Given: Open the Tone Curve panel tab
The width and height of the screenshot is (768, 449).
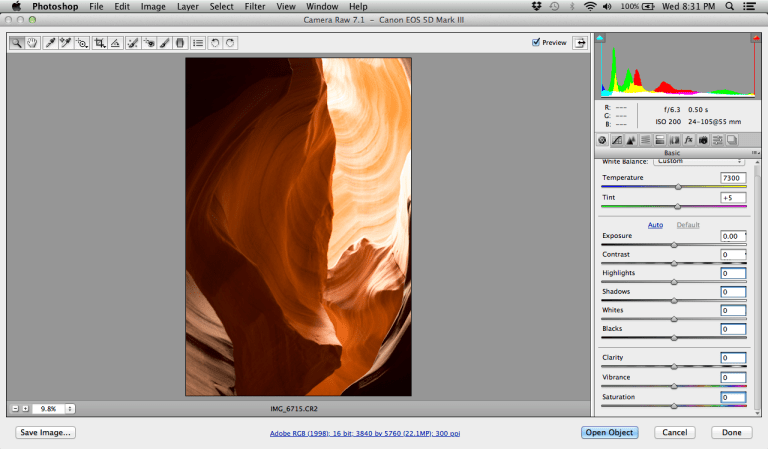Looking at the screenshot, I should [x=617, y=139].
